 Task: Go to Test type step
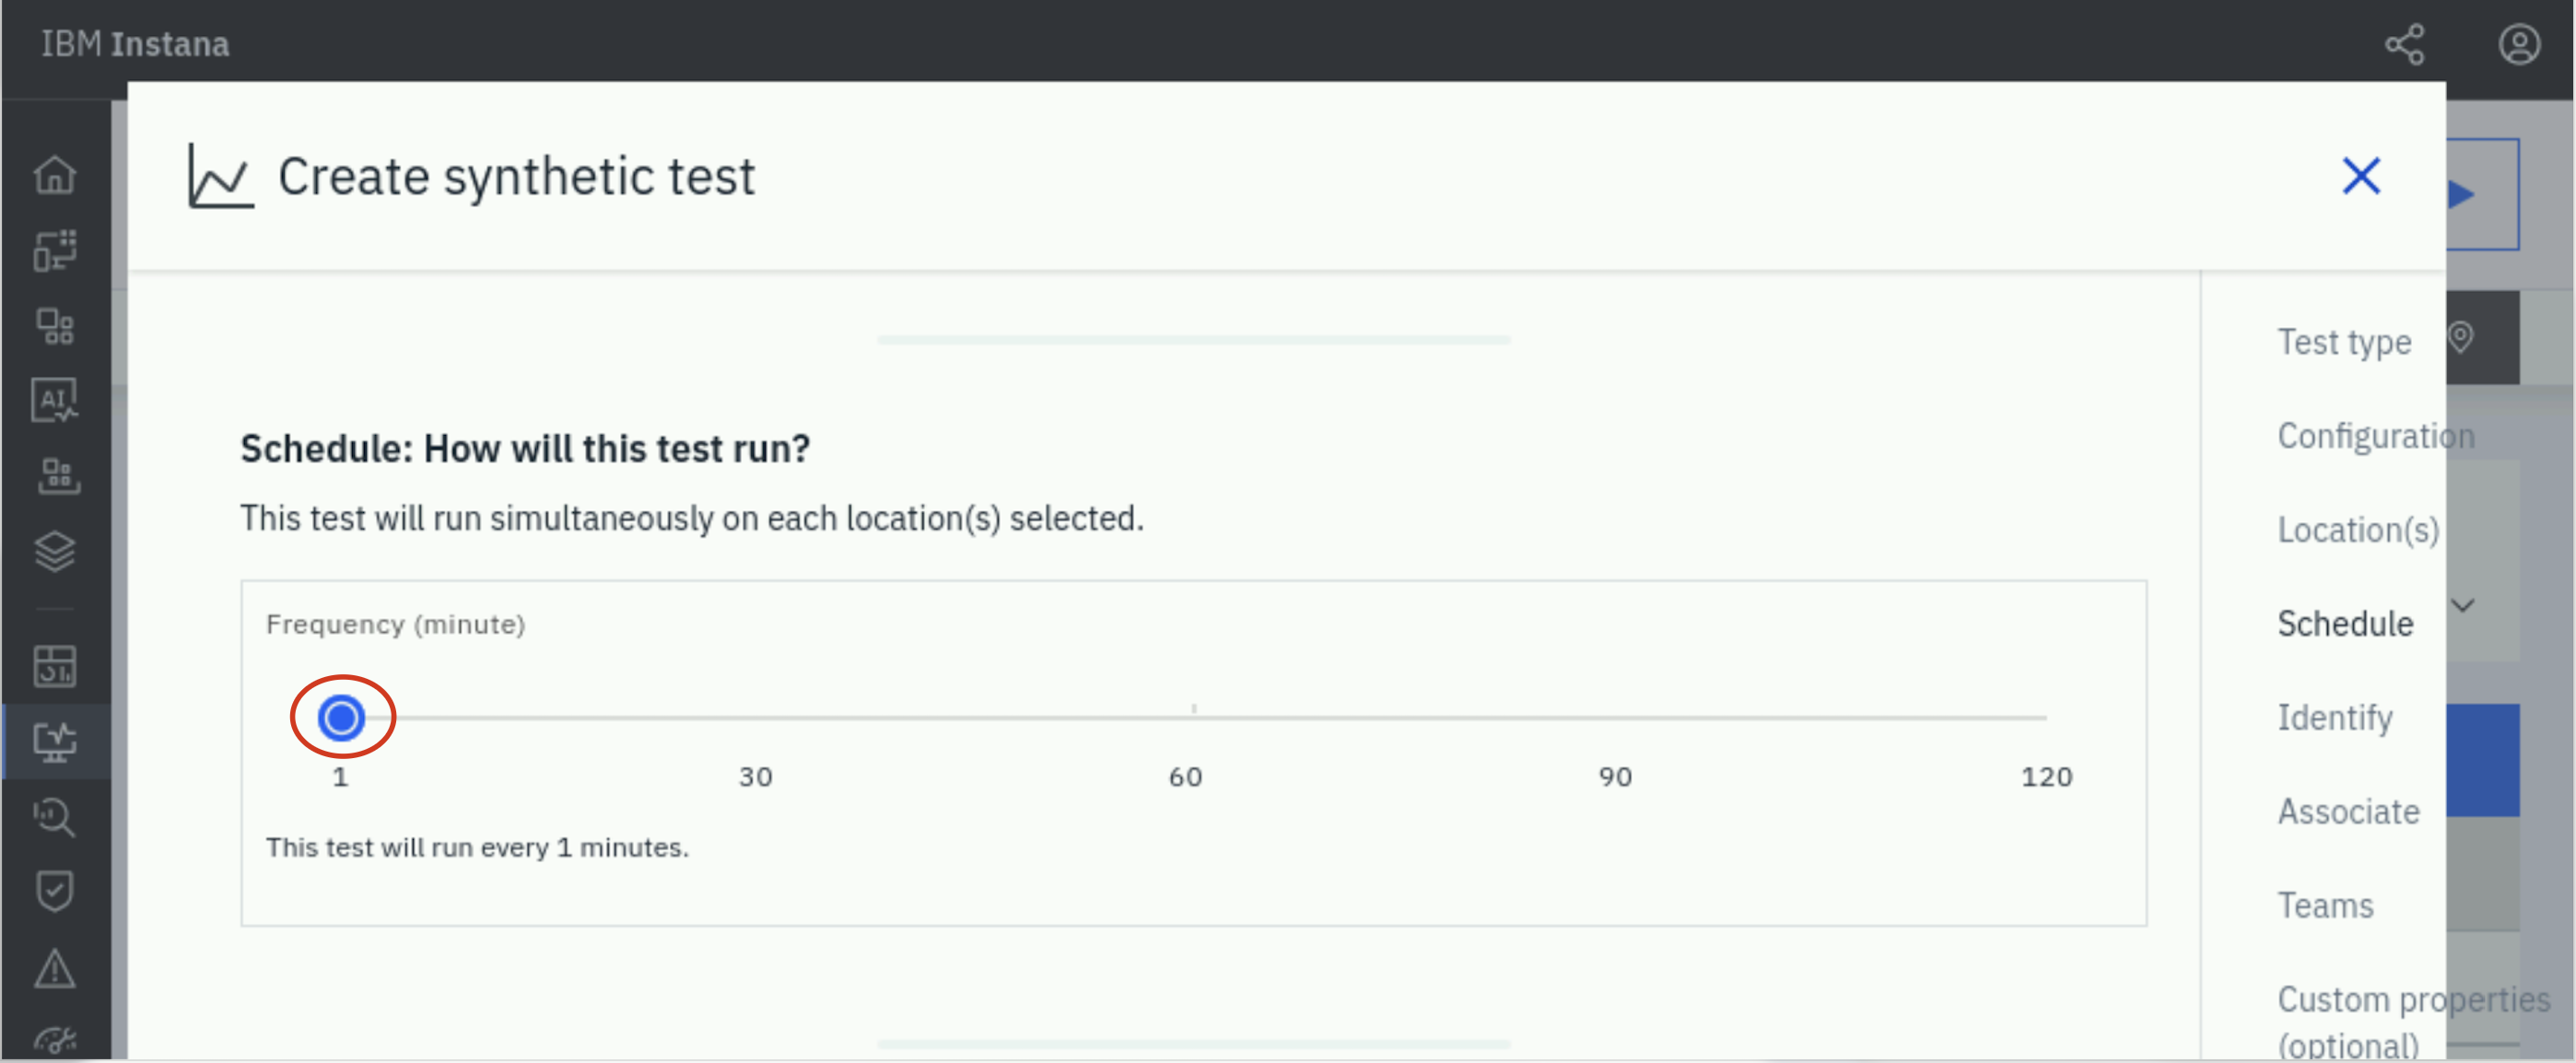coord(2343,343)
